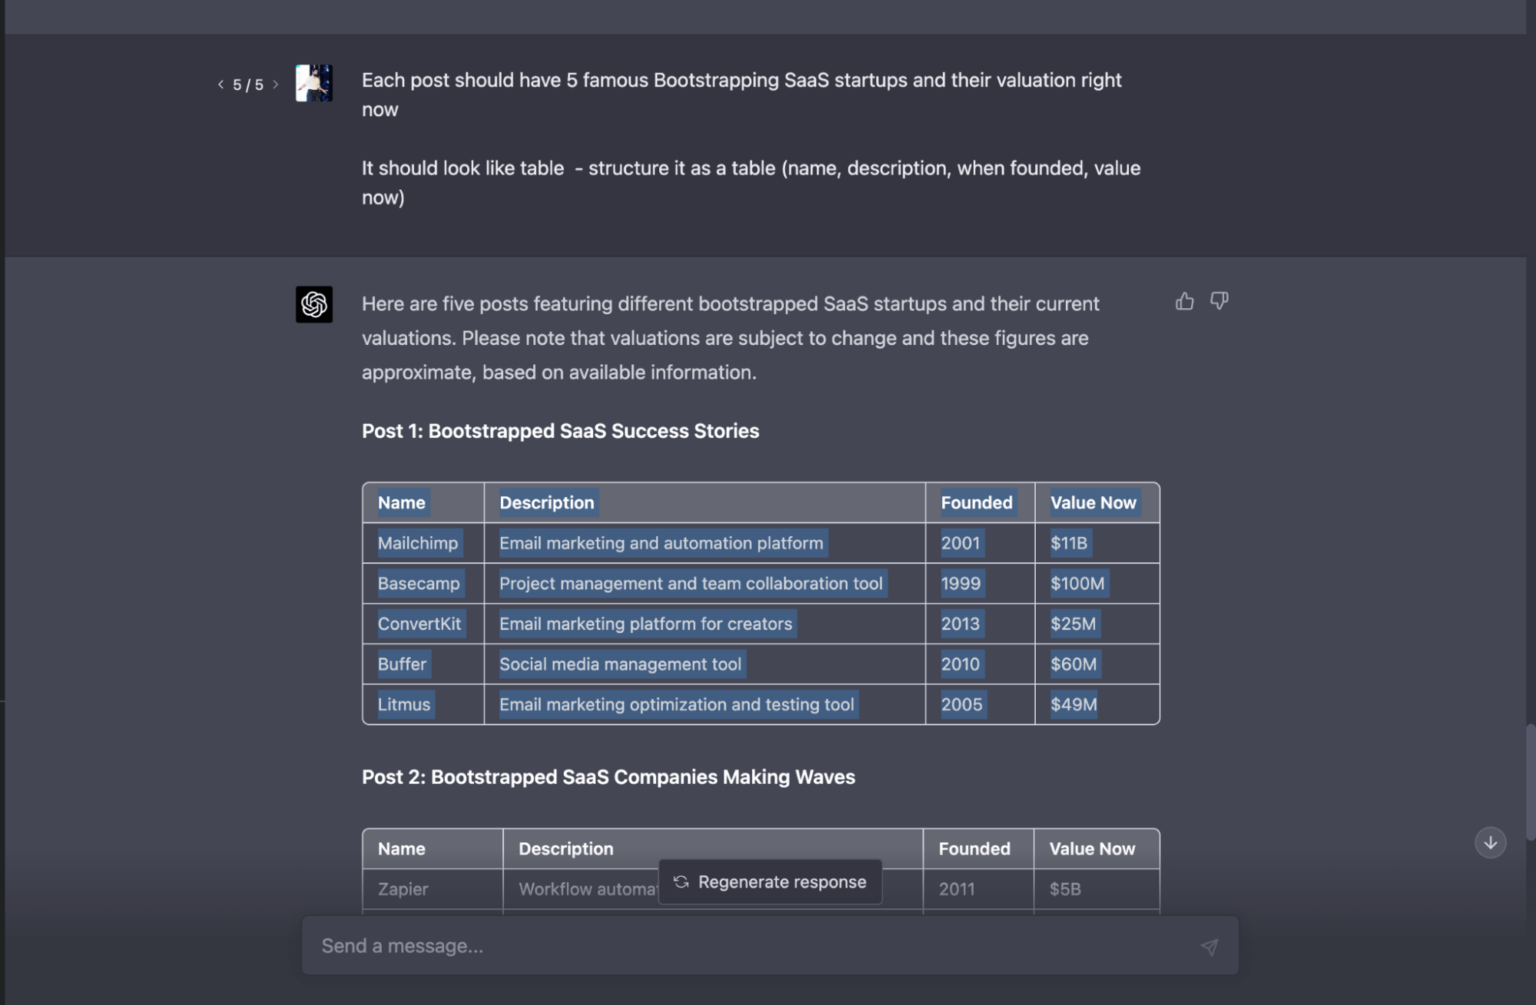Click the ChatGPT avatar icon

314,304
